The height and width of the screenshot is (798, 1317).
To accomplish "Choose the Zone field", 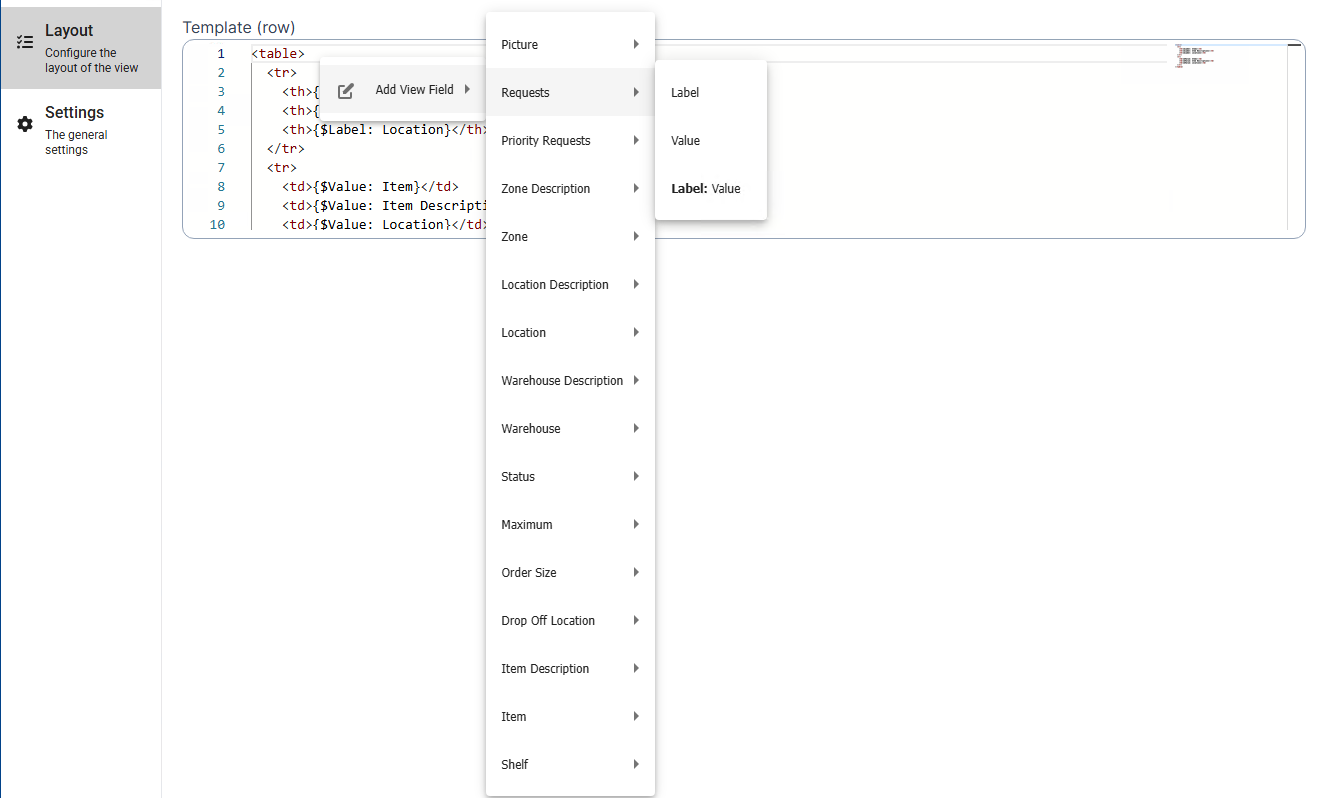I will [570, 236].
